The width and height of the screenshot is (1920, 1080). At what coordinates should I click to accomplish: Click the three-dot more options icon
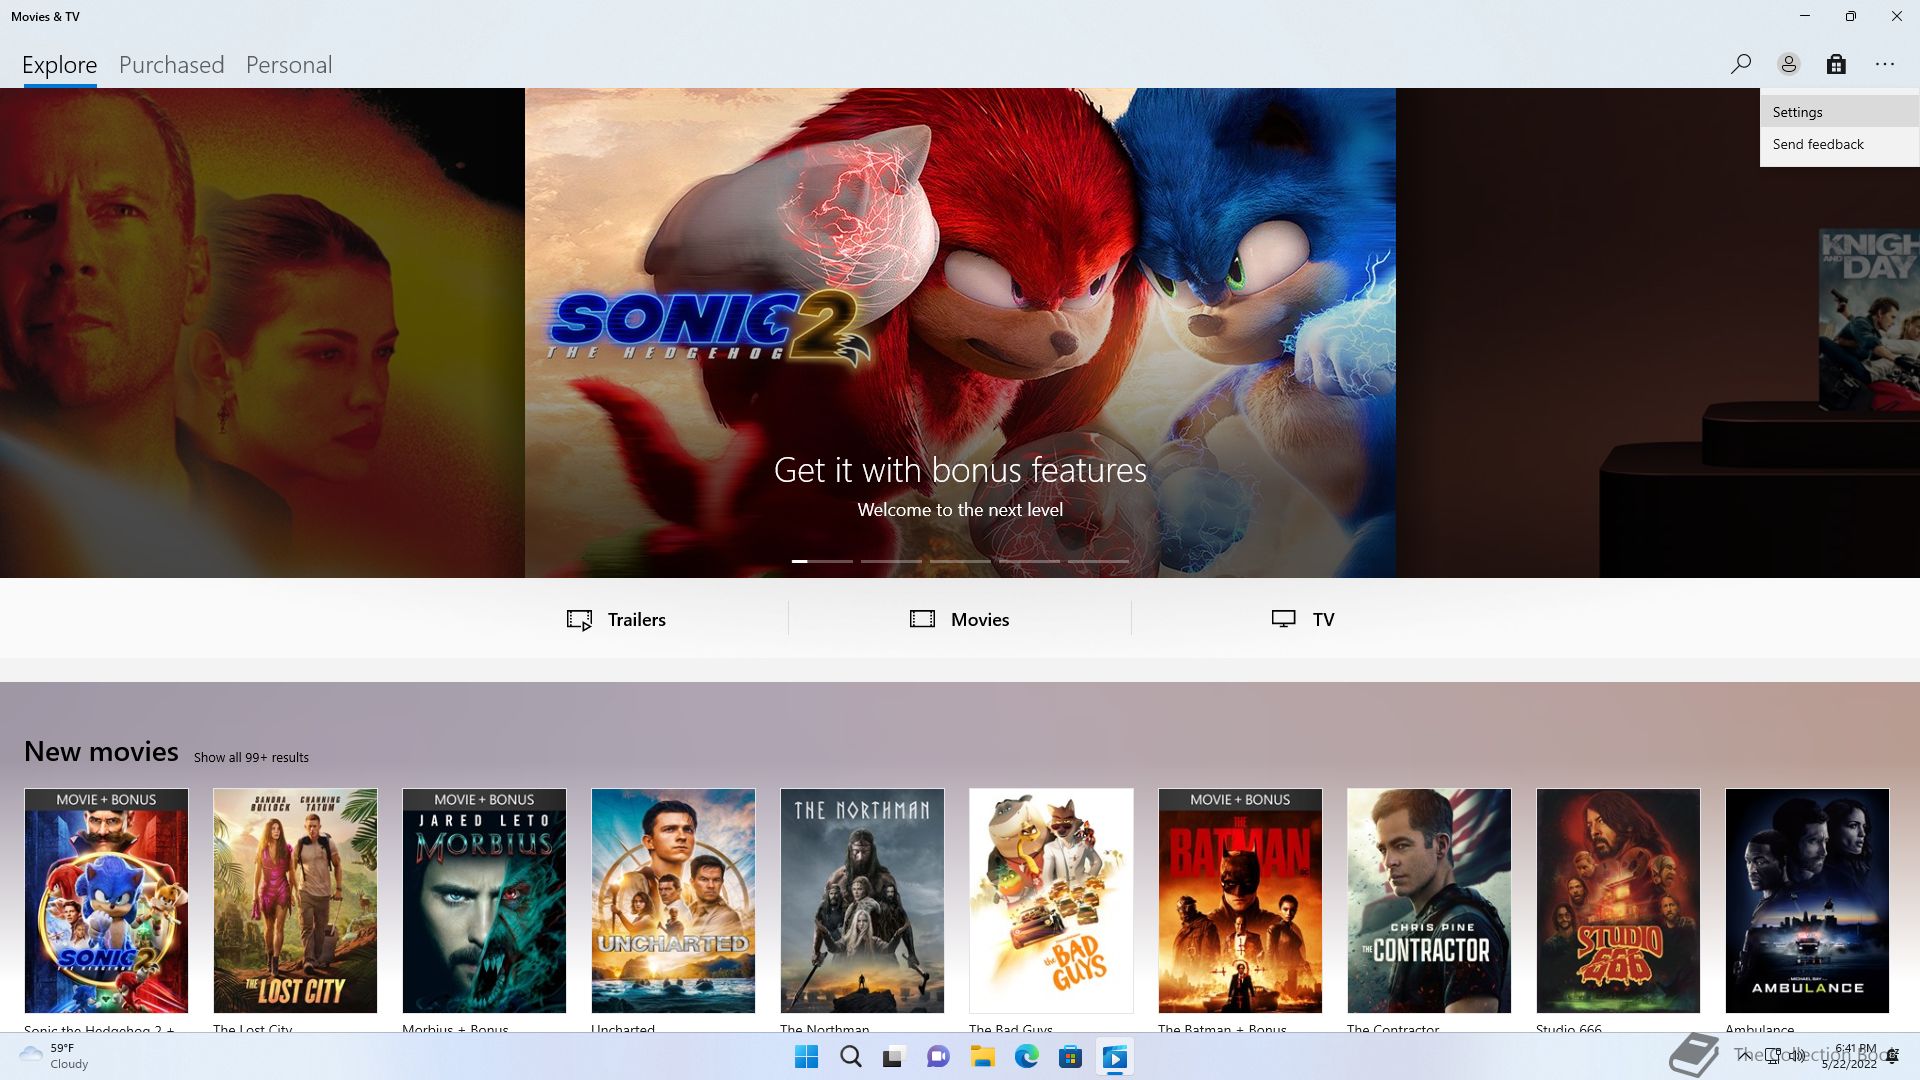1884,64
